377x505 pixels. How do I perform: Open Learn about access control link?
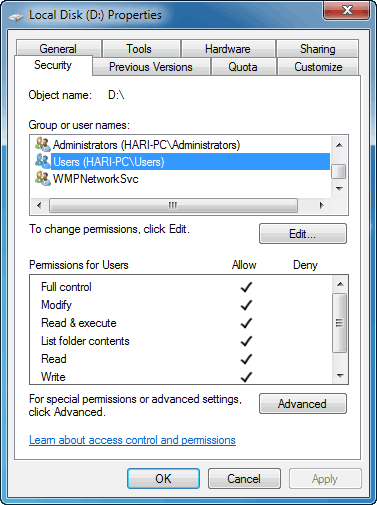(132, 440)
